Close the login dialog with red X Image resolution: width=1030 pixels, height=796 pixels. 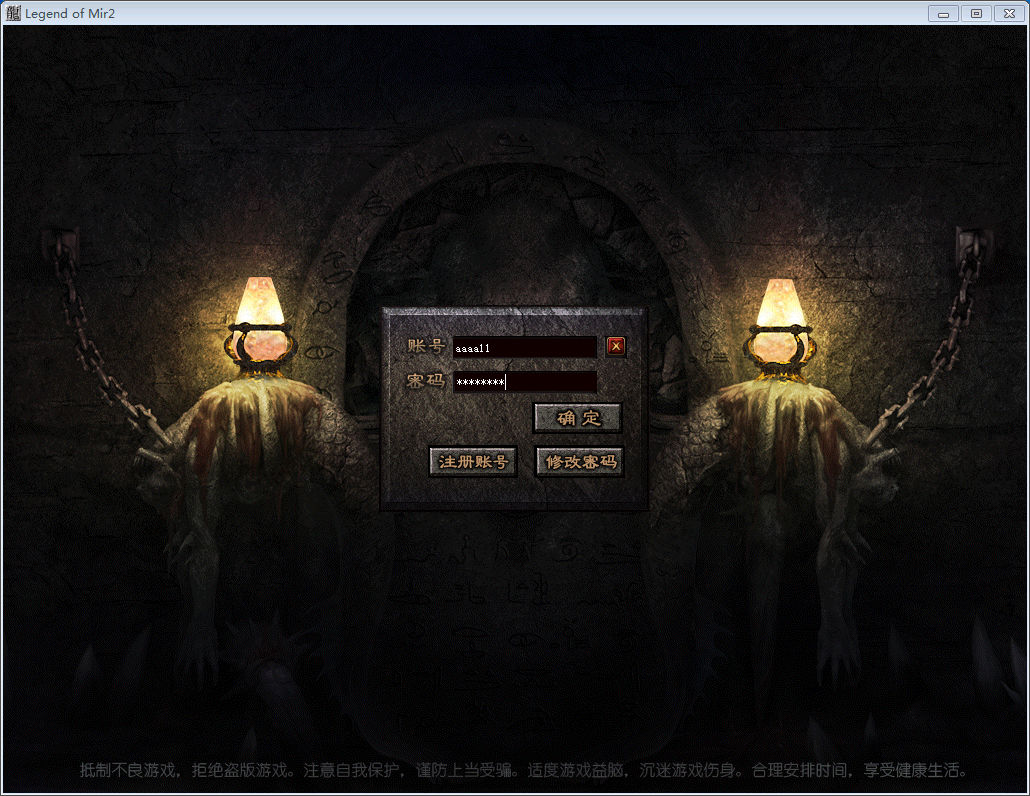(x=616, y=346)
